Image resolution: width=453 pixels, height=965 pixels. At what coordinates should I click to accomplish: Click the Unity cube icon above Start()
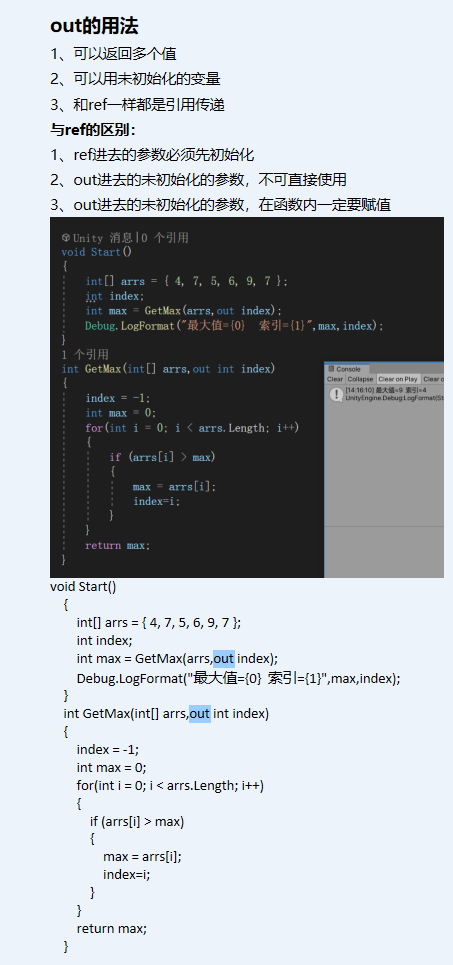pos(65,238)
